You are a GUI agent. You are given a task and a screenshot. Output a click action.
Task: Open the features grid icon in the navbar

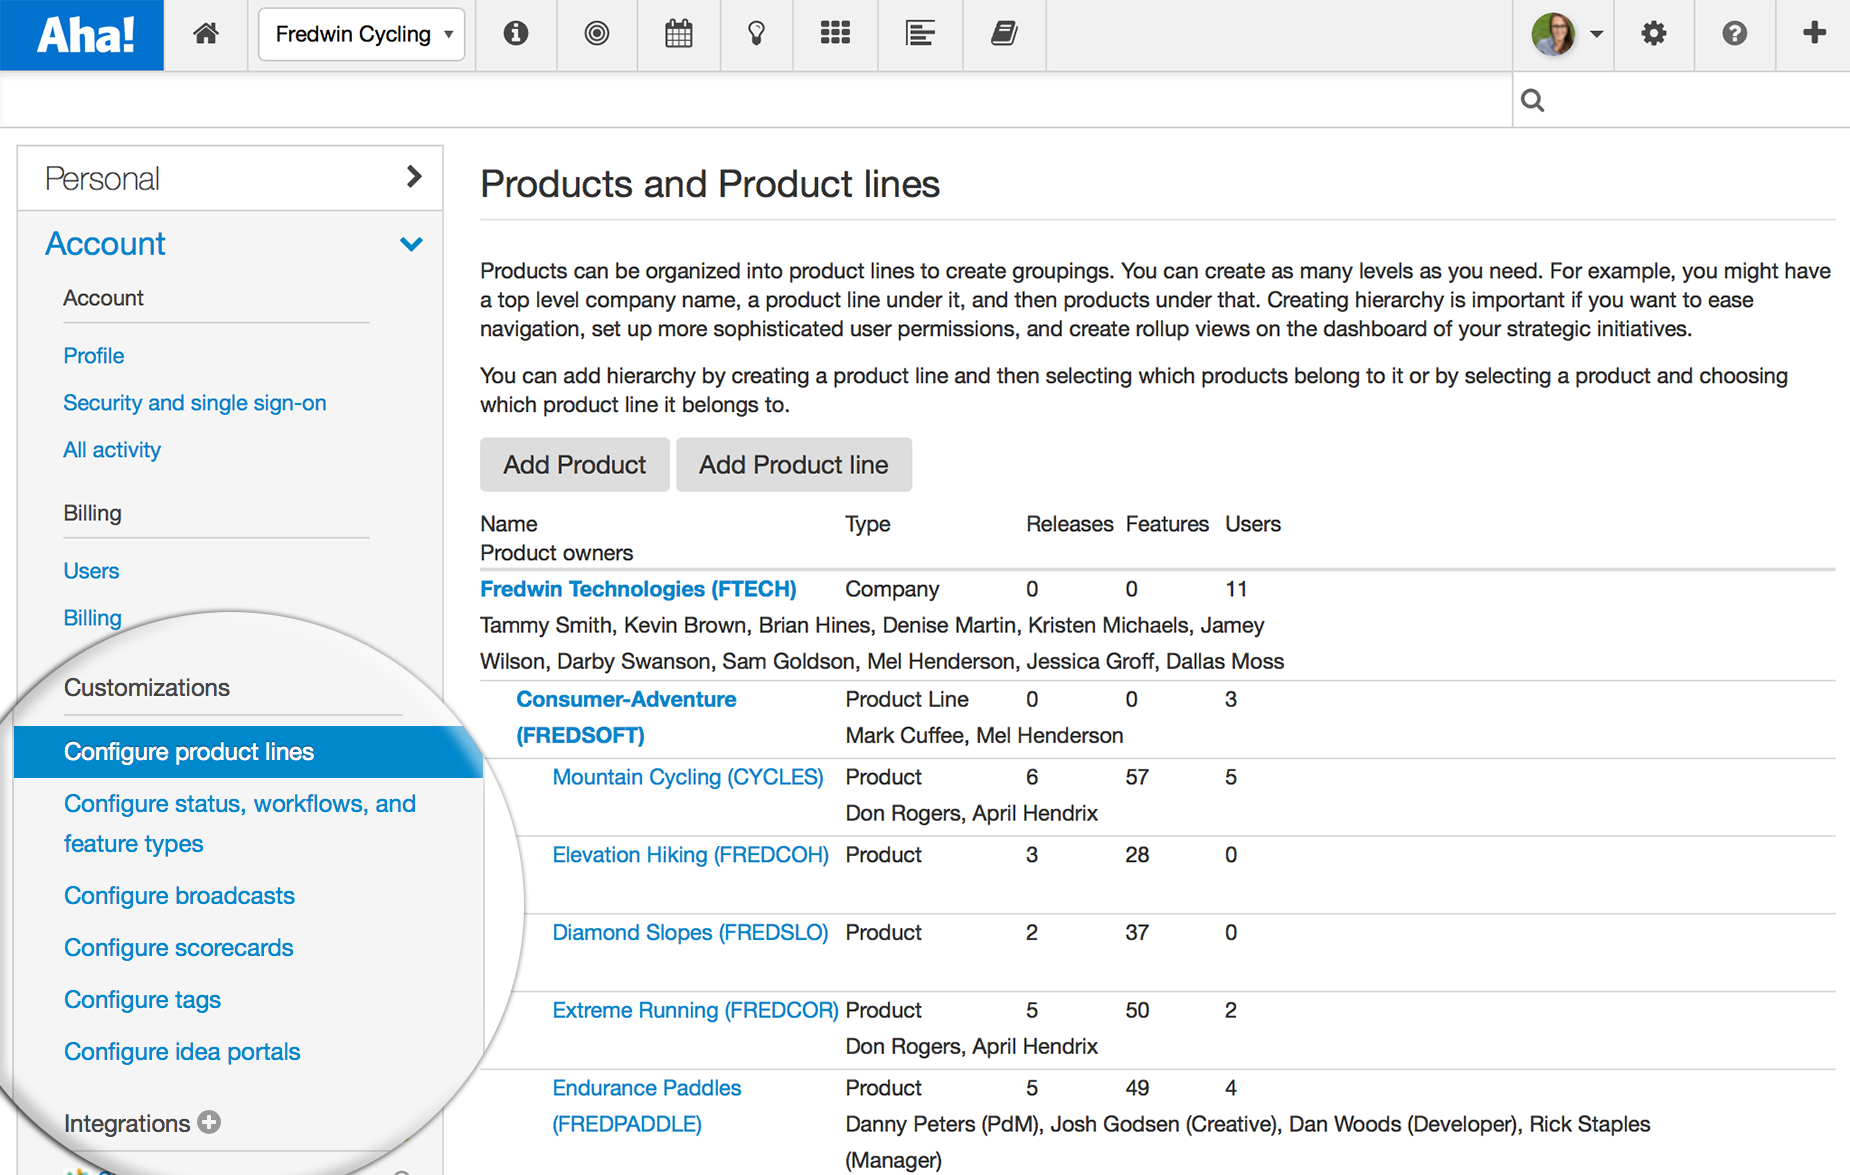pyautogui.click(x=835, y=33)
